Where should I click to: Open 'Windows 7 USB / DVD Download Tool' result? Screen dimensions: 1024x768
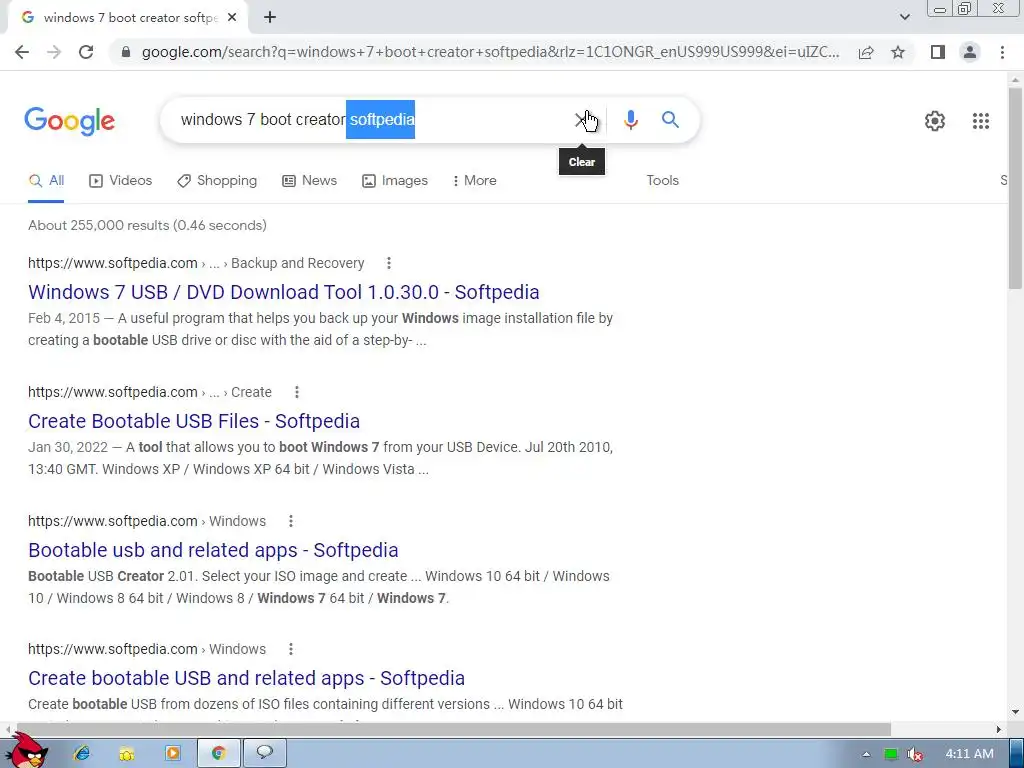coord(283,292)
